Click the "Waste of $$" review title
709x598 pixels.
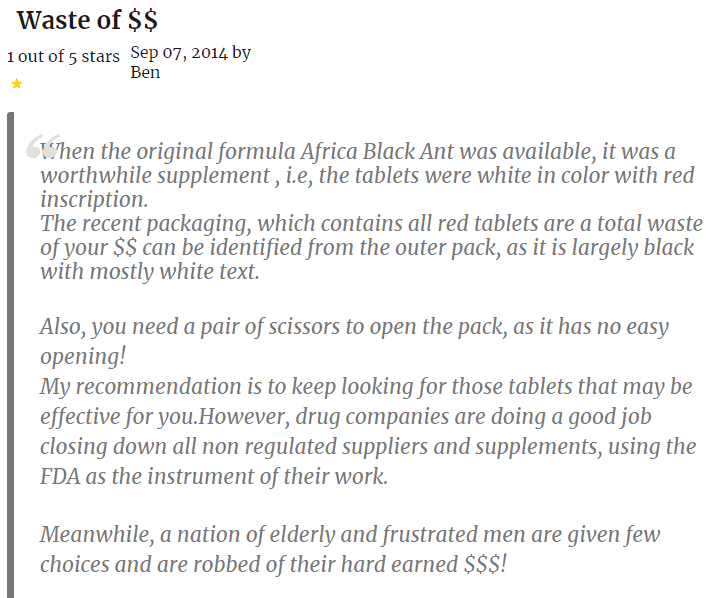pos(87,20)
